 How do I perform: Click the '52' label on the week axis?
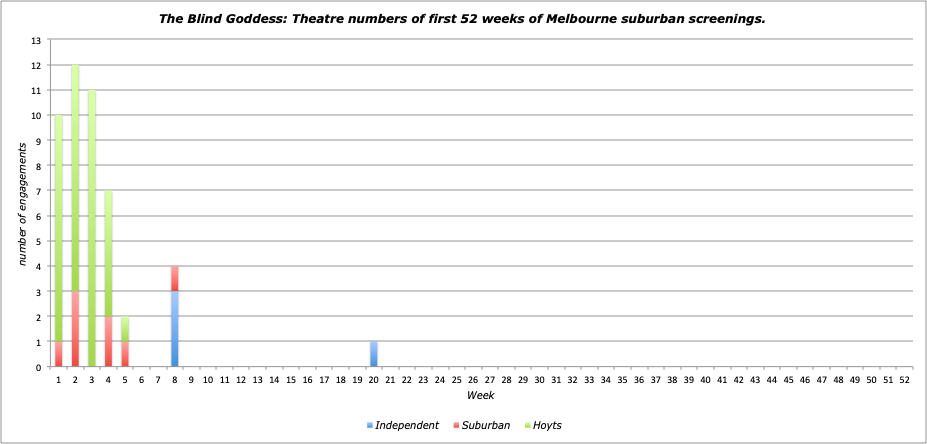click(x=904, y=380)
